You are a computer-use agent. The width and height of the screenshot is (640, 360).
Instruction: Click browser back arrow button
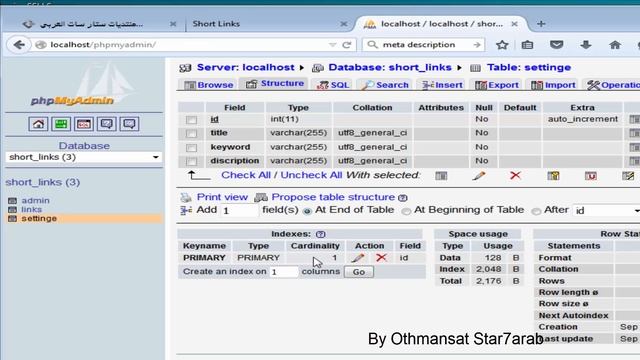click(x=19, y=44)
